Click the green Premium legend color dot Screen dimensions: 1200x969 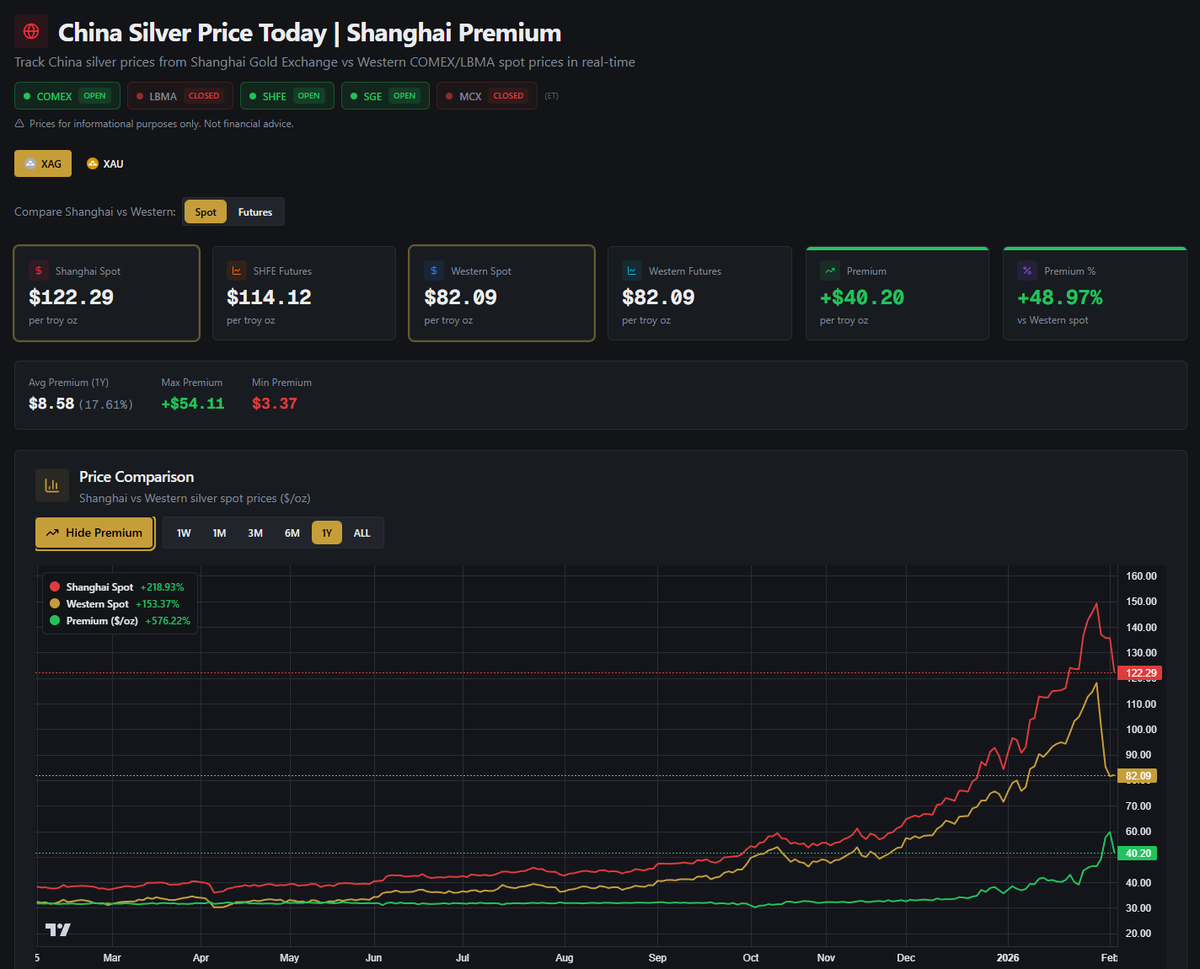(55, 621)
